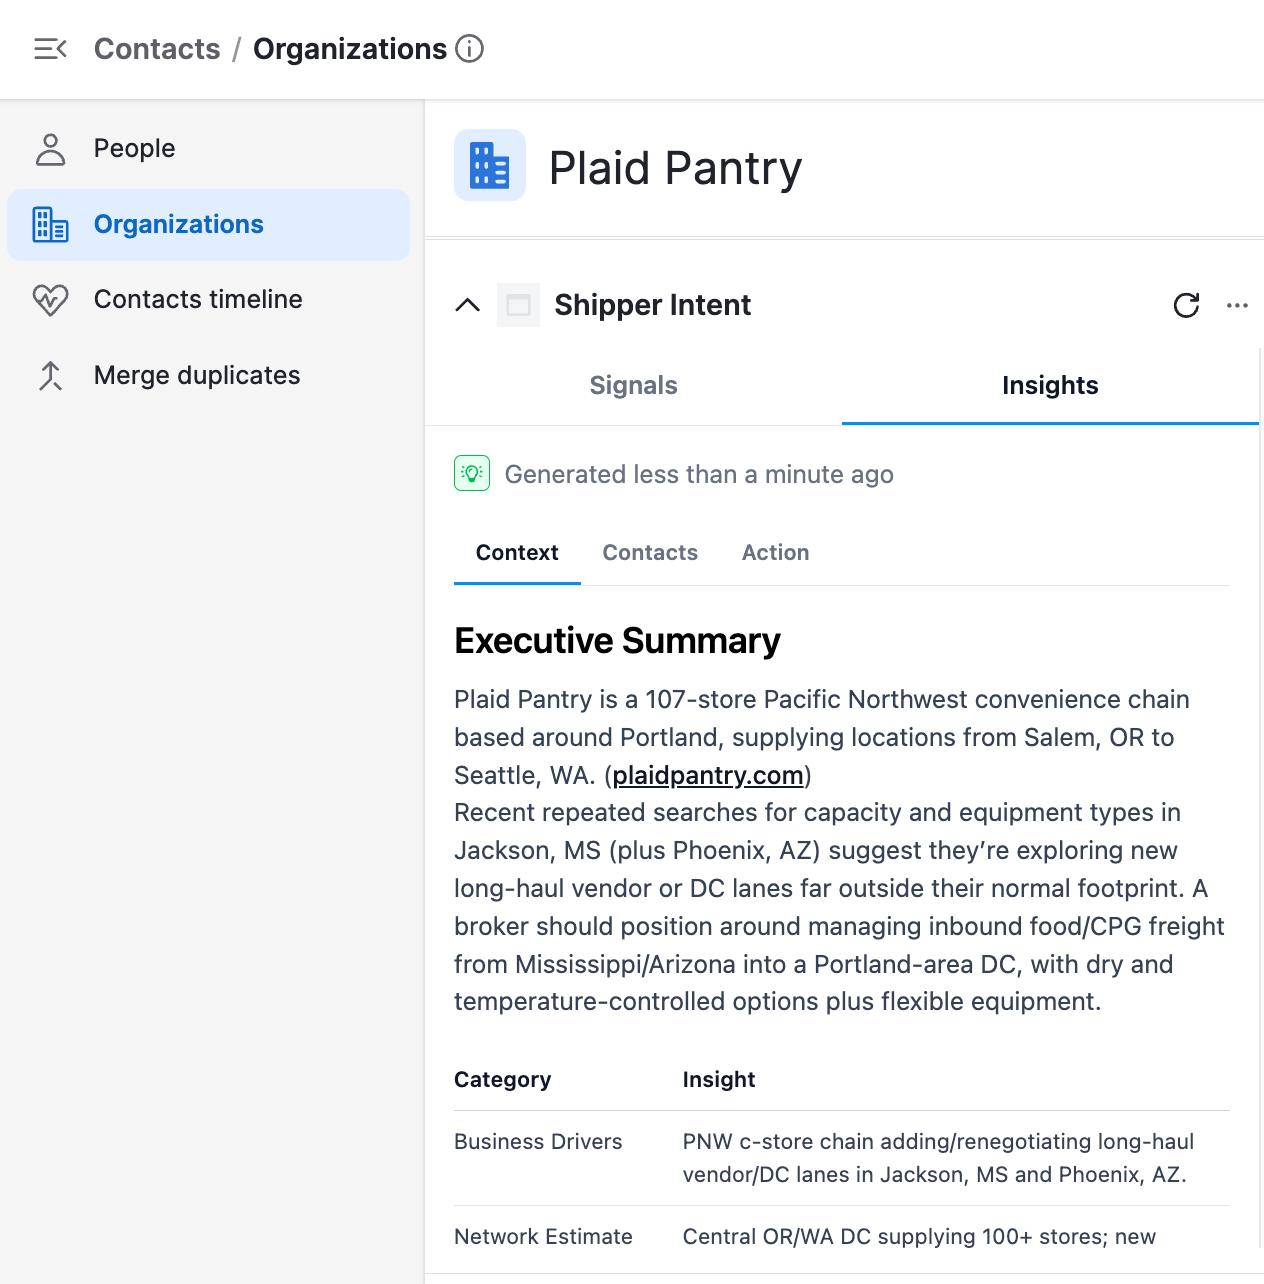Switch to the Contacts sub-tab

(650, 553)
